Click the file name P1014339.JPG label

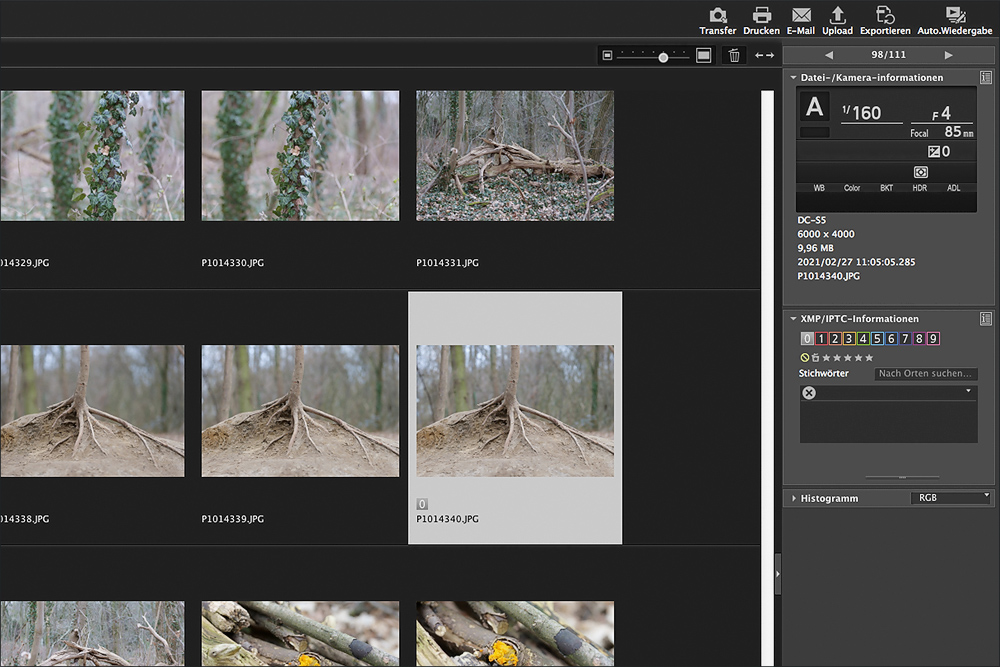pos(233,519)
